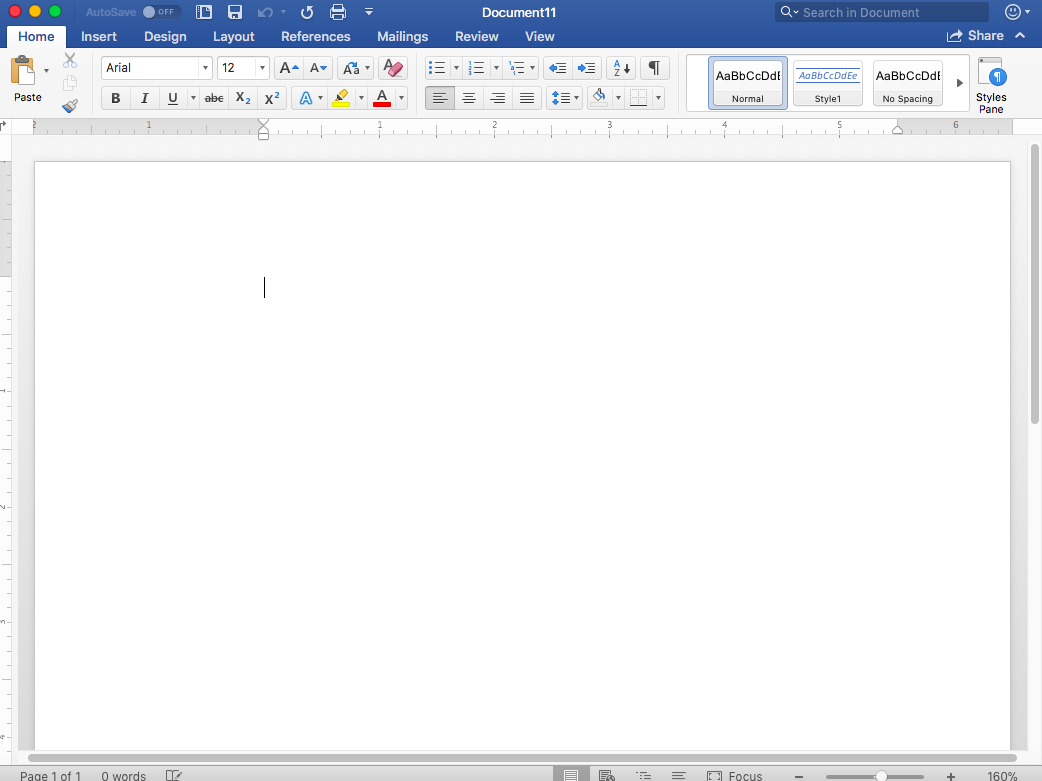Image resolution: width=1042 pixels, height=781 pixels.
Task: Clear all formatting with the eraser icon
Action: click(393, 68)
